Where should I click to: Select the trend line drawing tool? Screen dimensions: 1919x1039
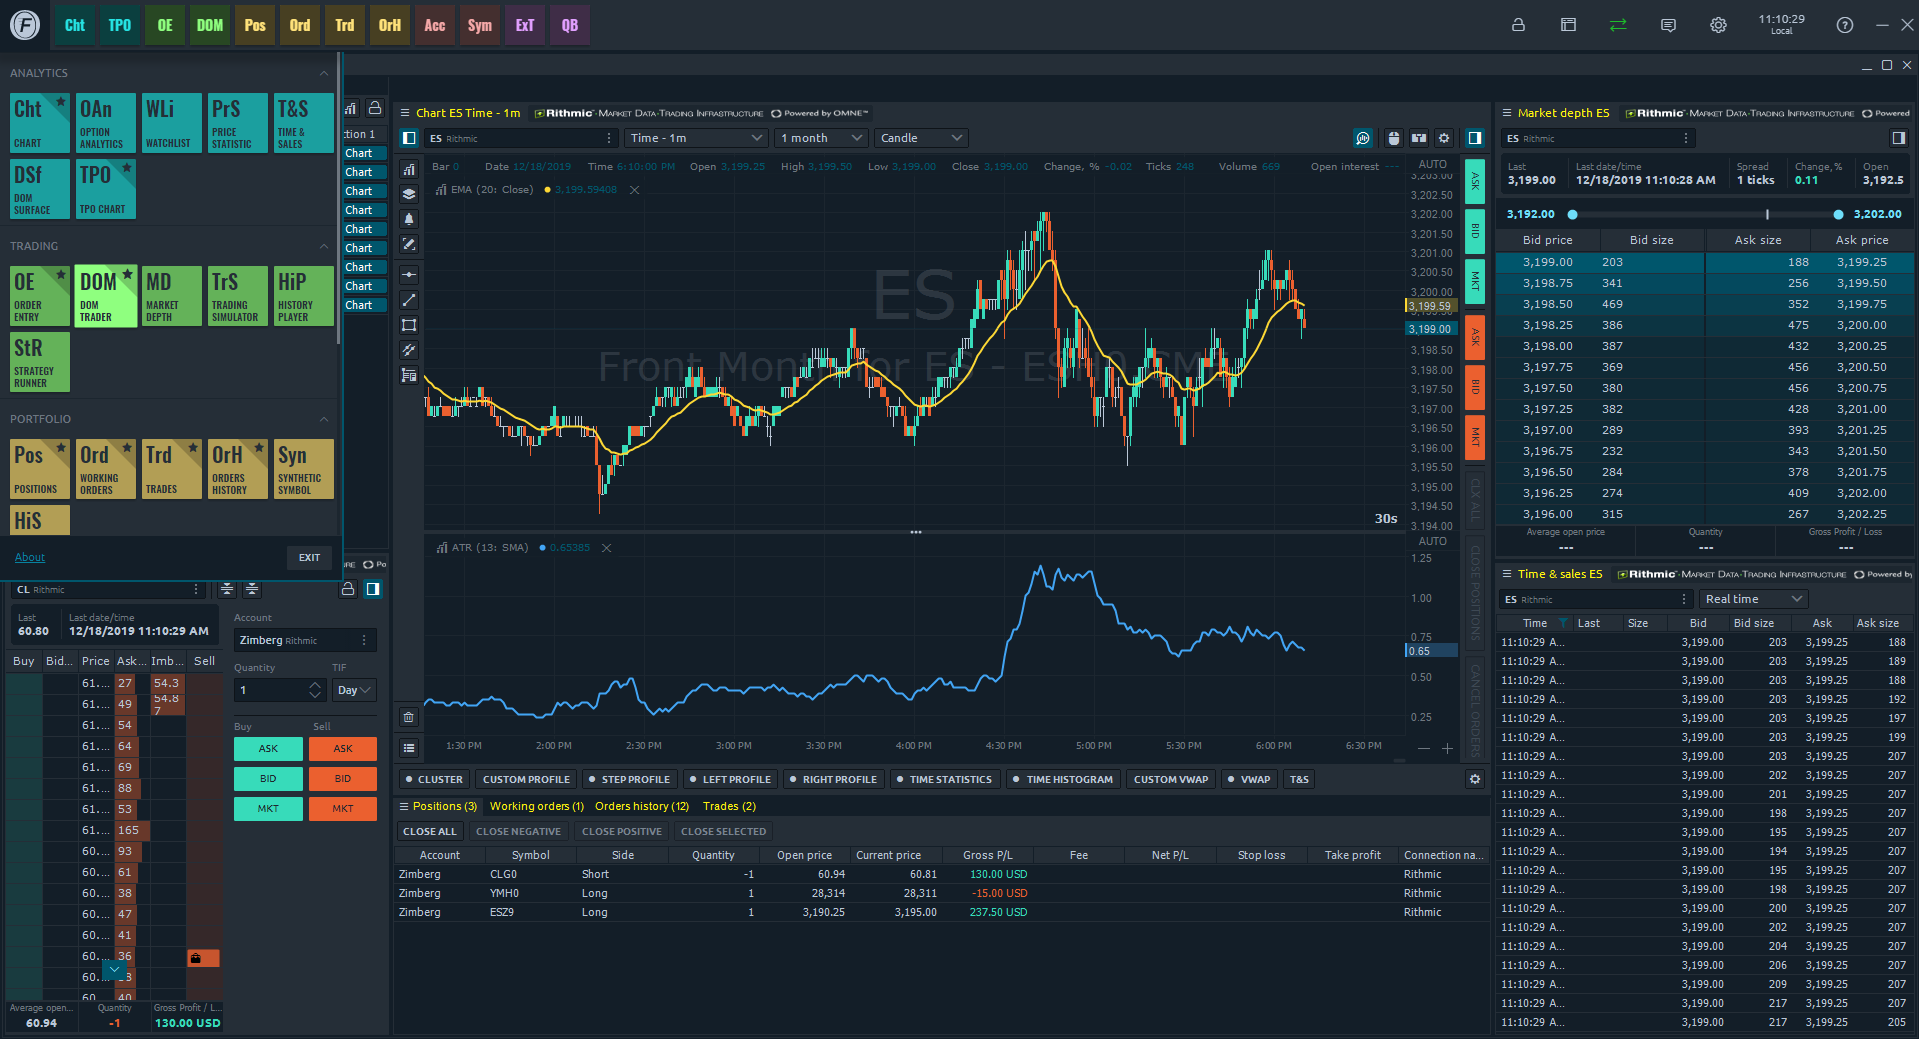coord(409,300)
